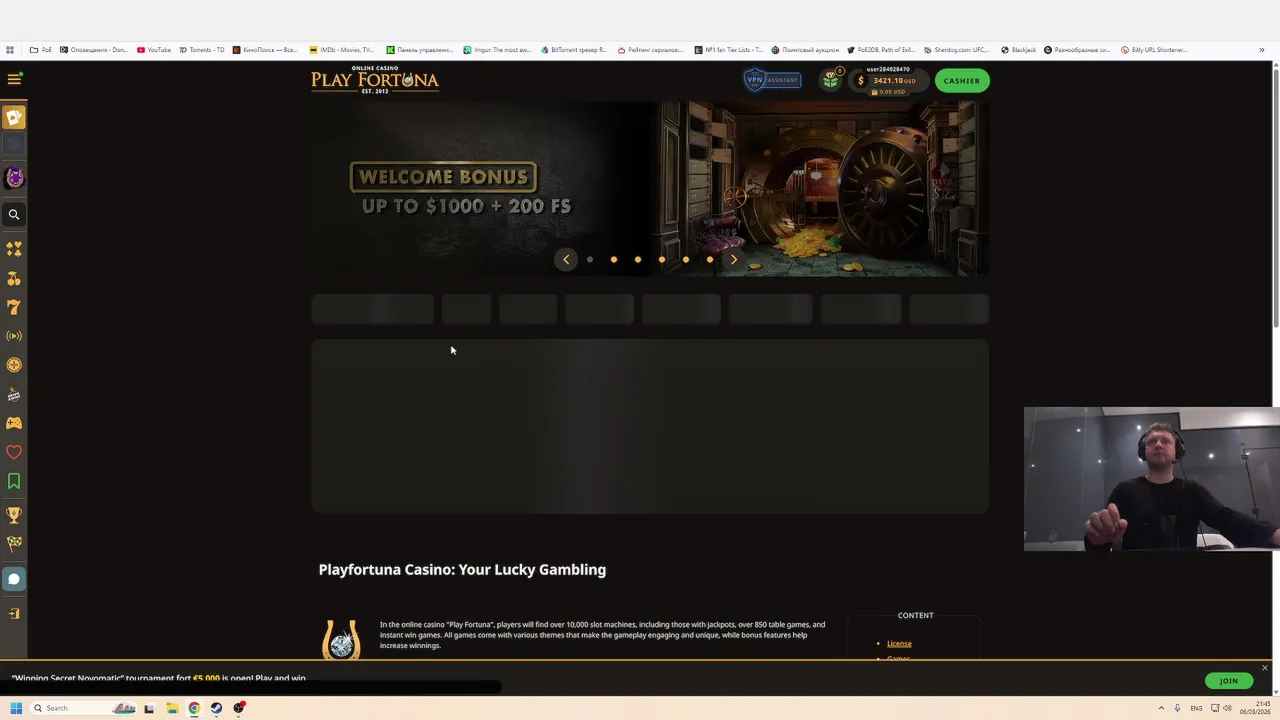This screenshot has width=1280, height=720.
Task: Open the checkered flags icon
Action: point(14,545)
